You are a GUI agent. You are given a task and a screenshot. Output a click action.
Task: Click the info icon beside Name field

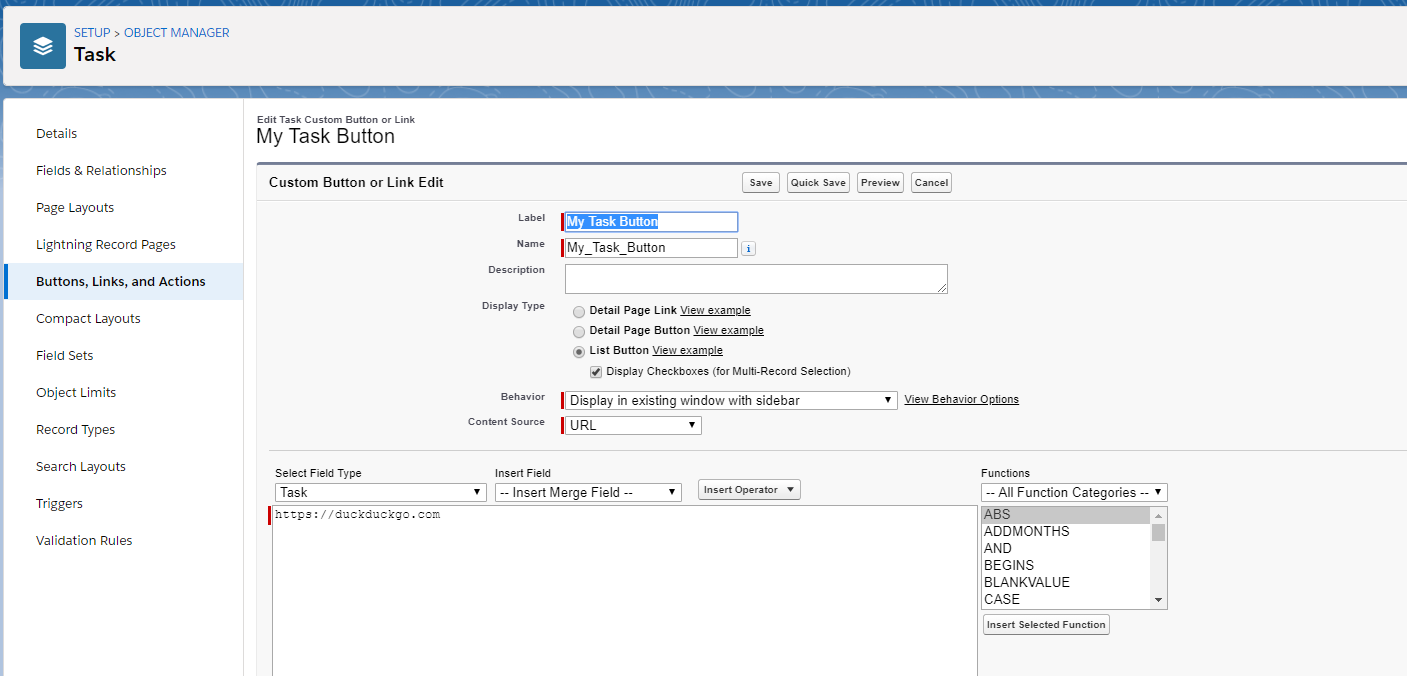point(748,249)
